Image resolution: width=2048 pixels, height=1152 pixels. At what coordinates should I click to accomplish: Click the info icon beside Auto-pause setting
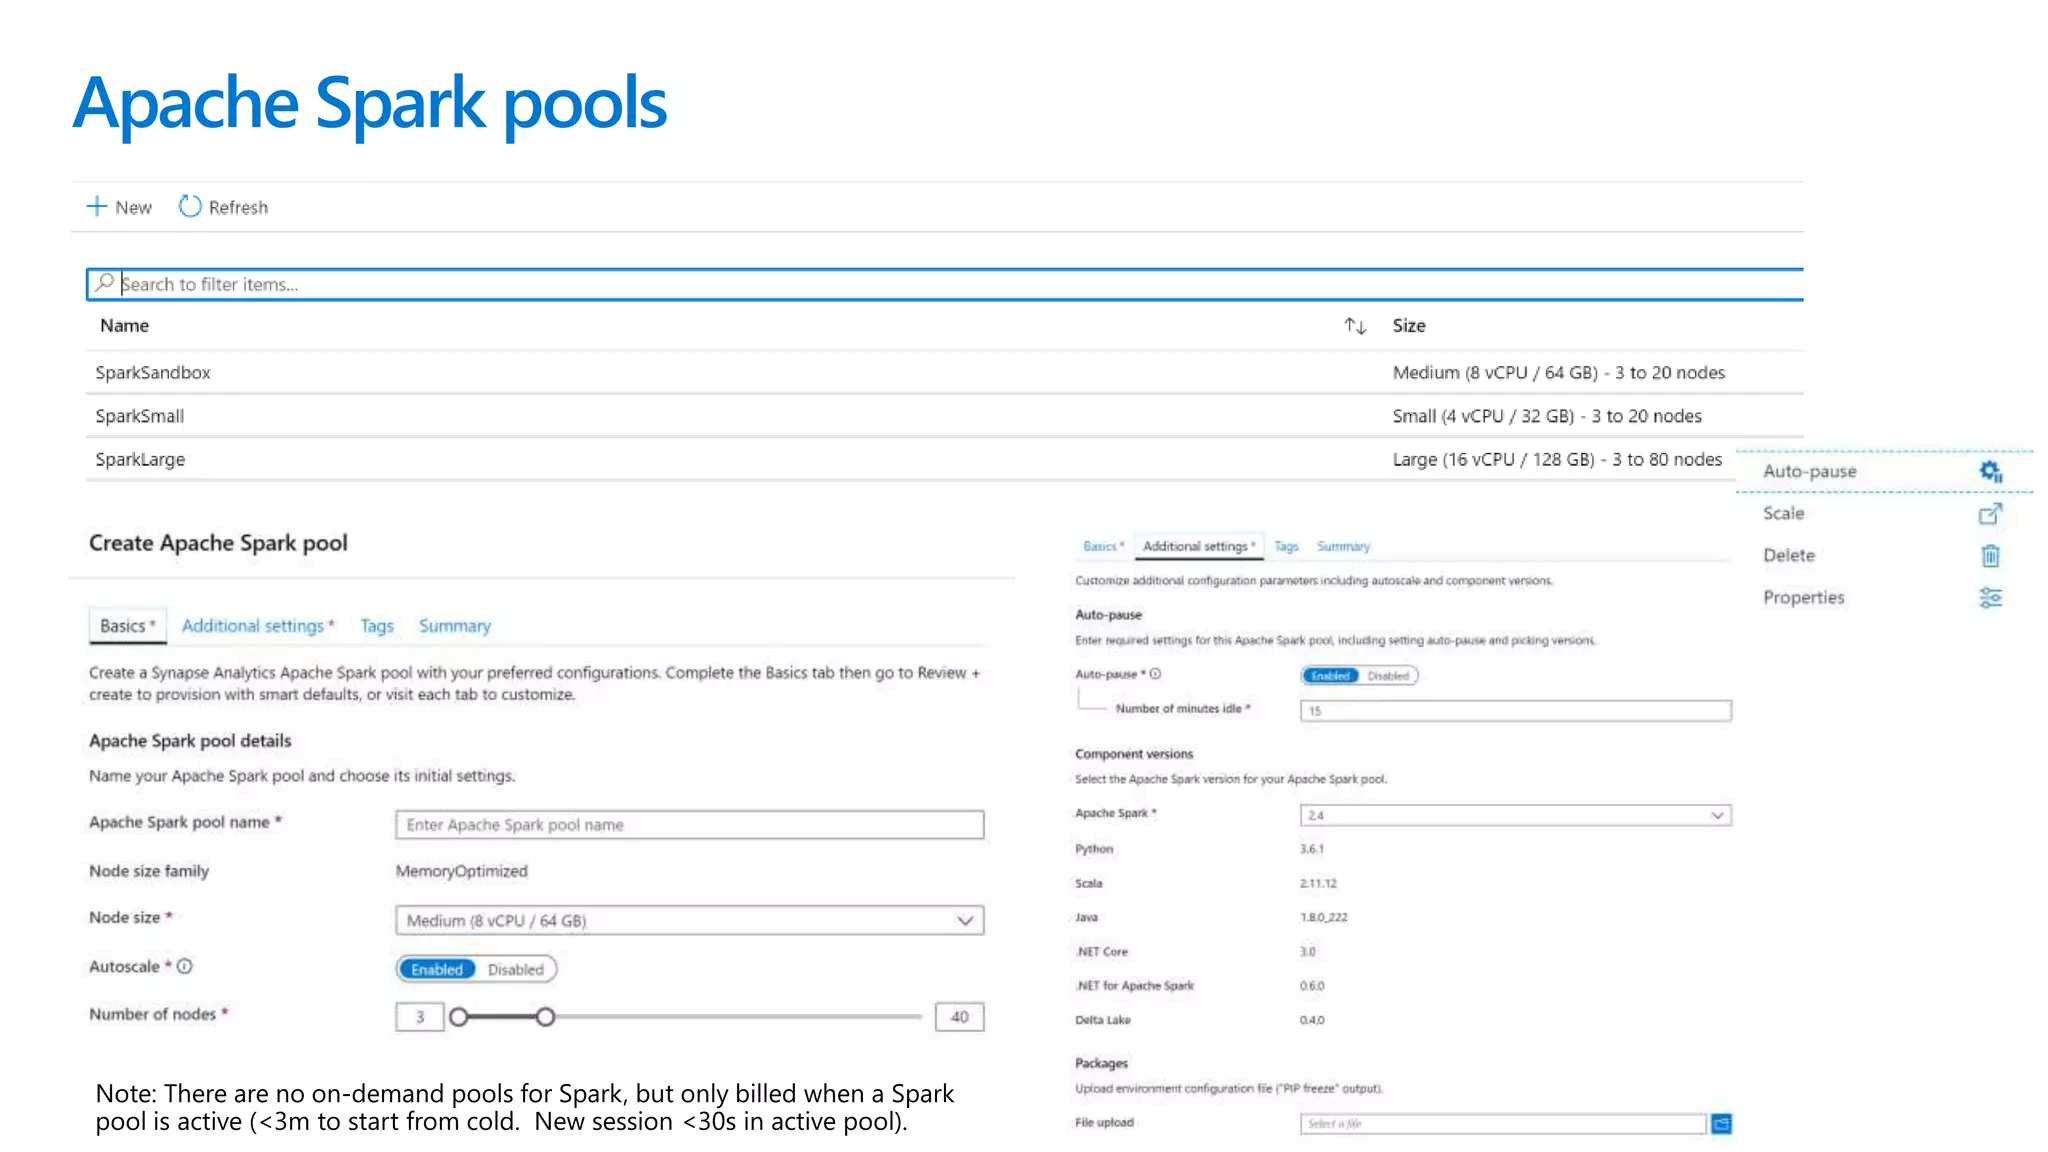[1155, 674]
